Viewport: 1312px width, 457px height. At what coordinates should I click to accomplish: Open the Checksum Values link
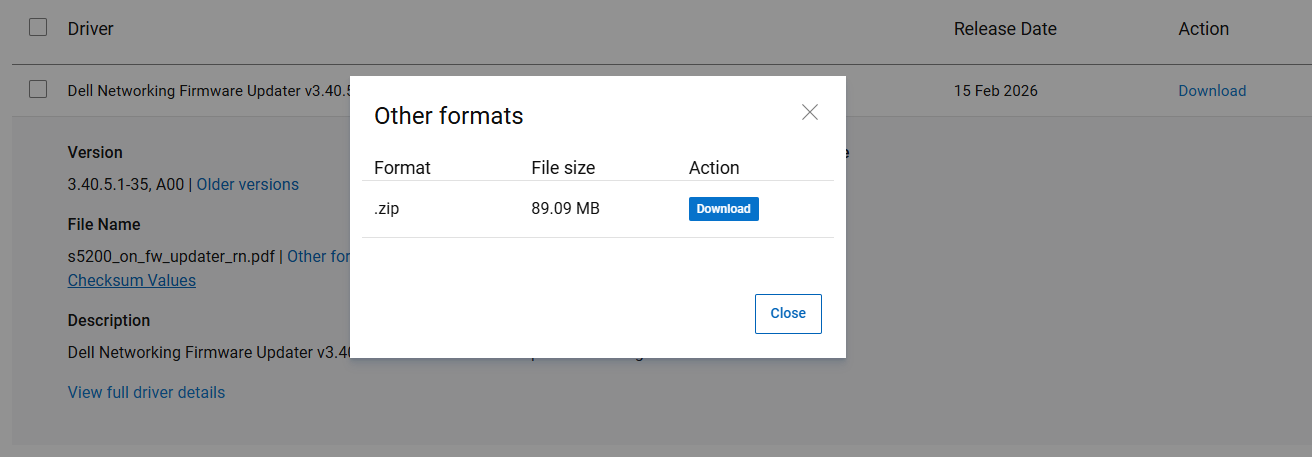[132, 280]
